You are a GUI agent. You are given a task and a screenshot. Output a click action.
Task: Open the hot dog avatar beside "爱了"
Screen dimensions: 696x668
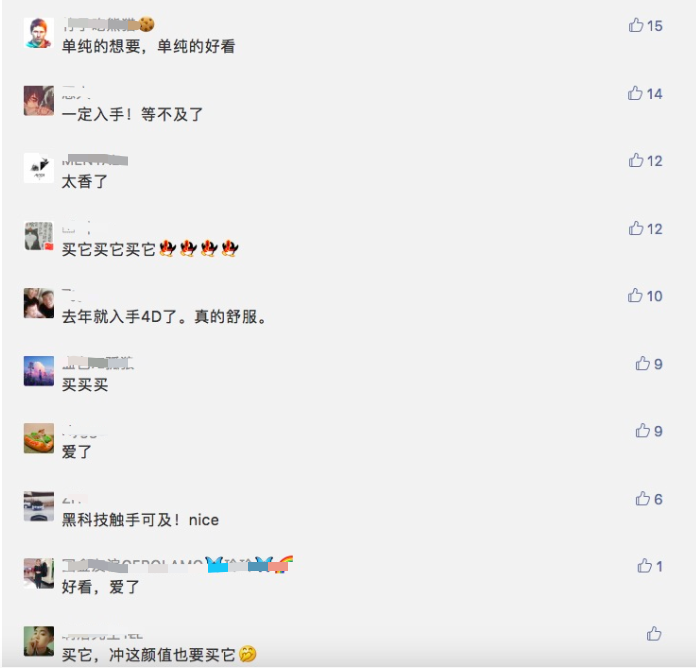(39, 438)
